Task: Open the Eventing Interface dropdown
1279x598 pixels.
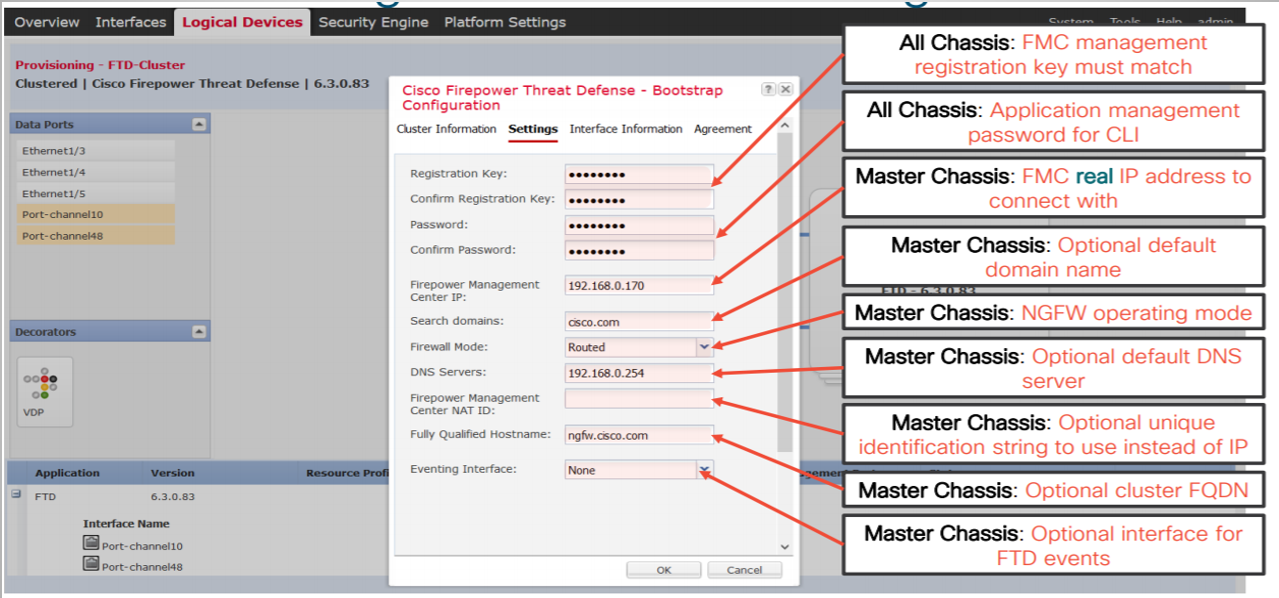Action: tap(704, 469)
